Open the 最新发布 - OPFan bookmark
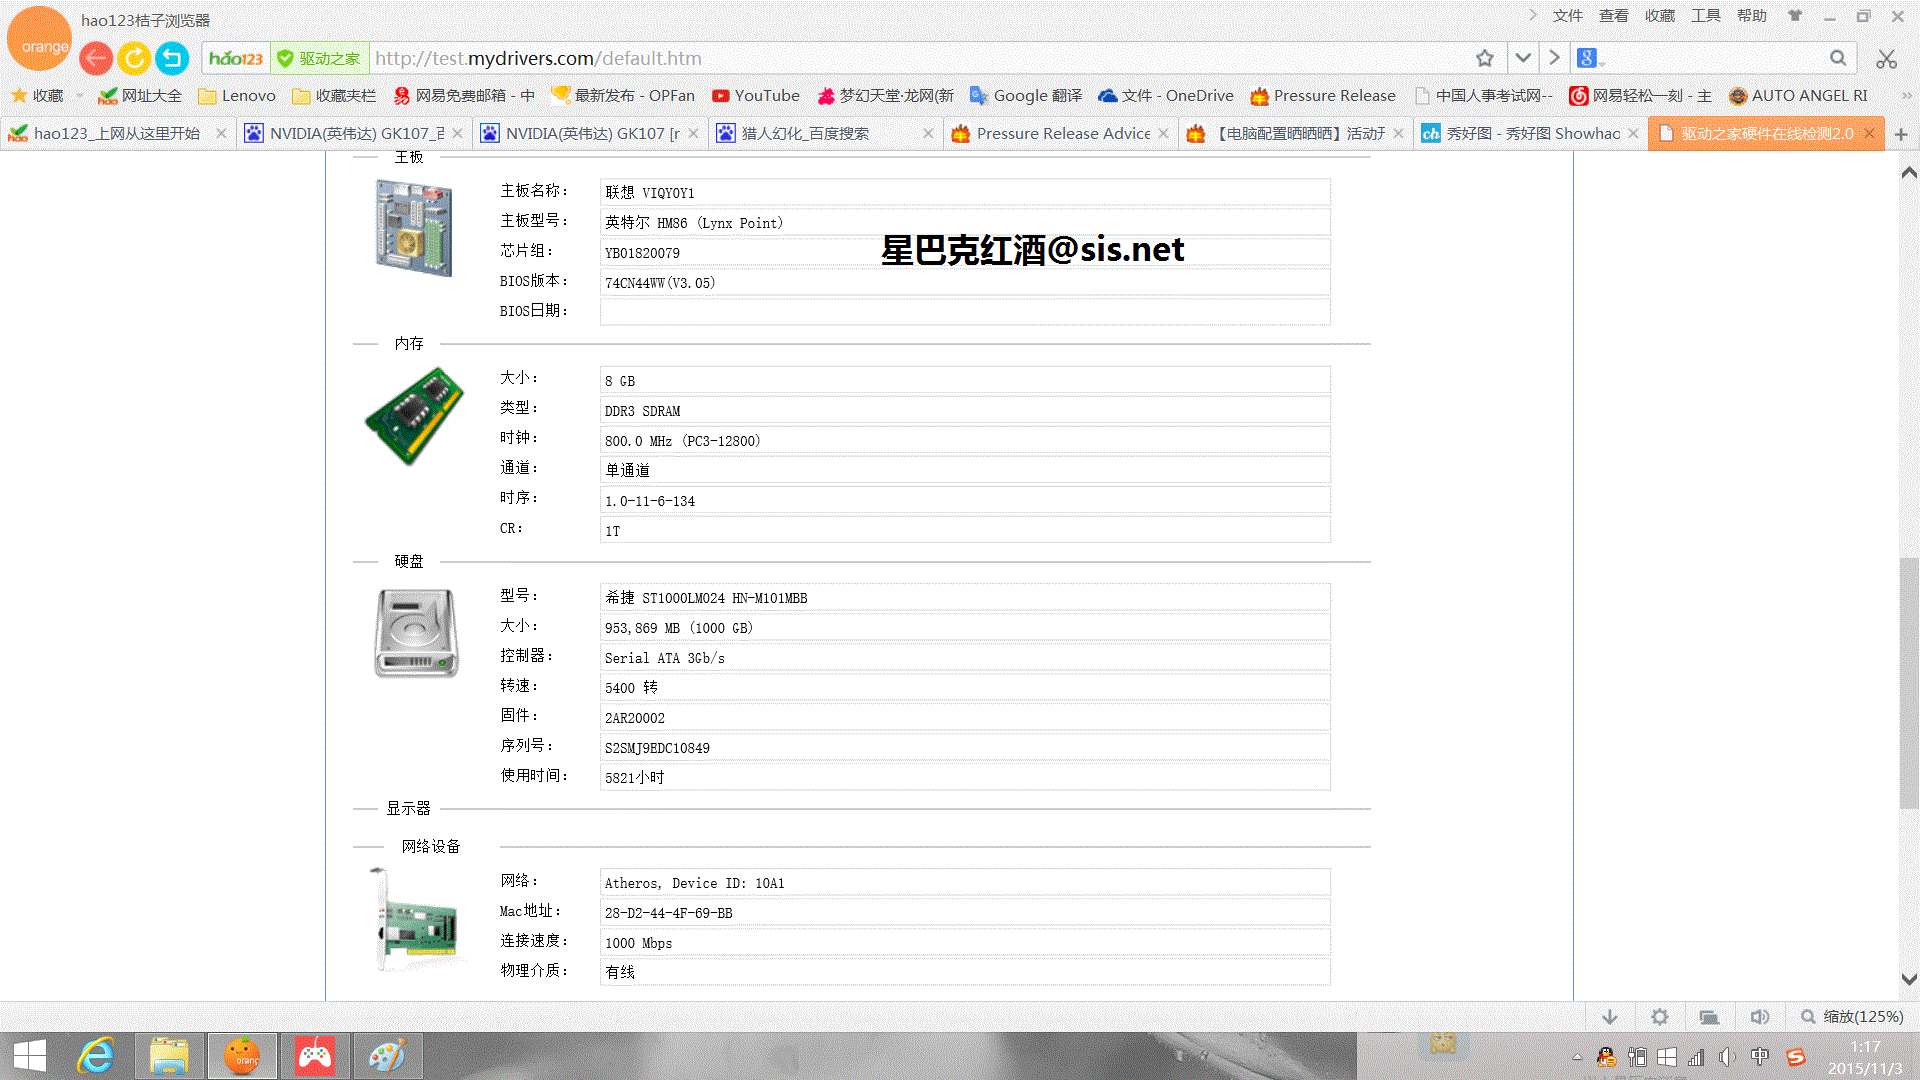 [x=623, y=96]
